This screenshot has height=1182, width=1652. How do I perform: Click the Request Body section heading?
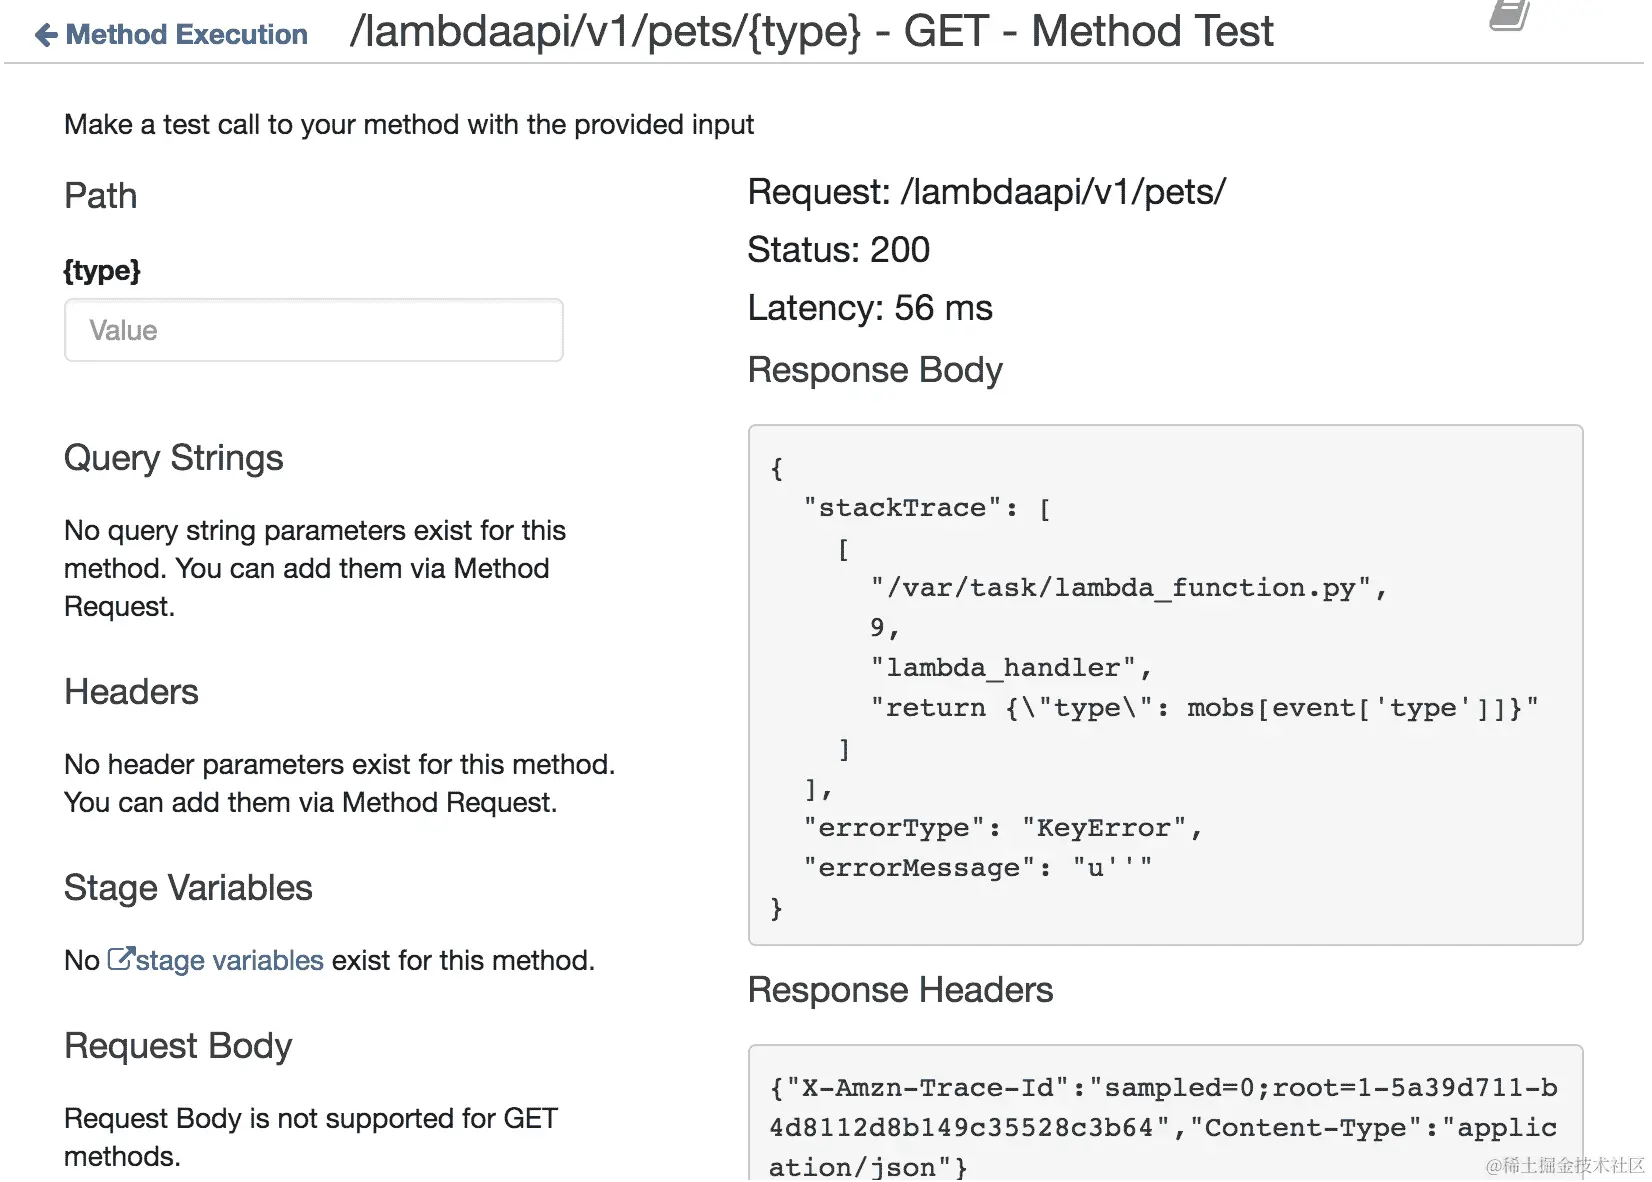[178, 1046]
